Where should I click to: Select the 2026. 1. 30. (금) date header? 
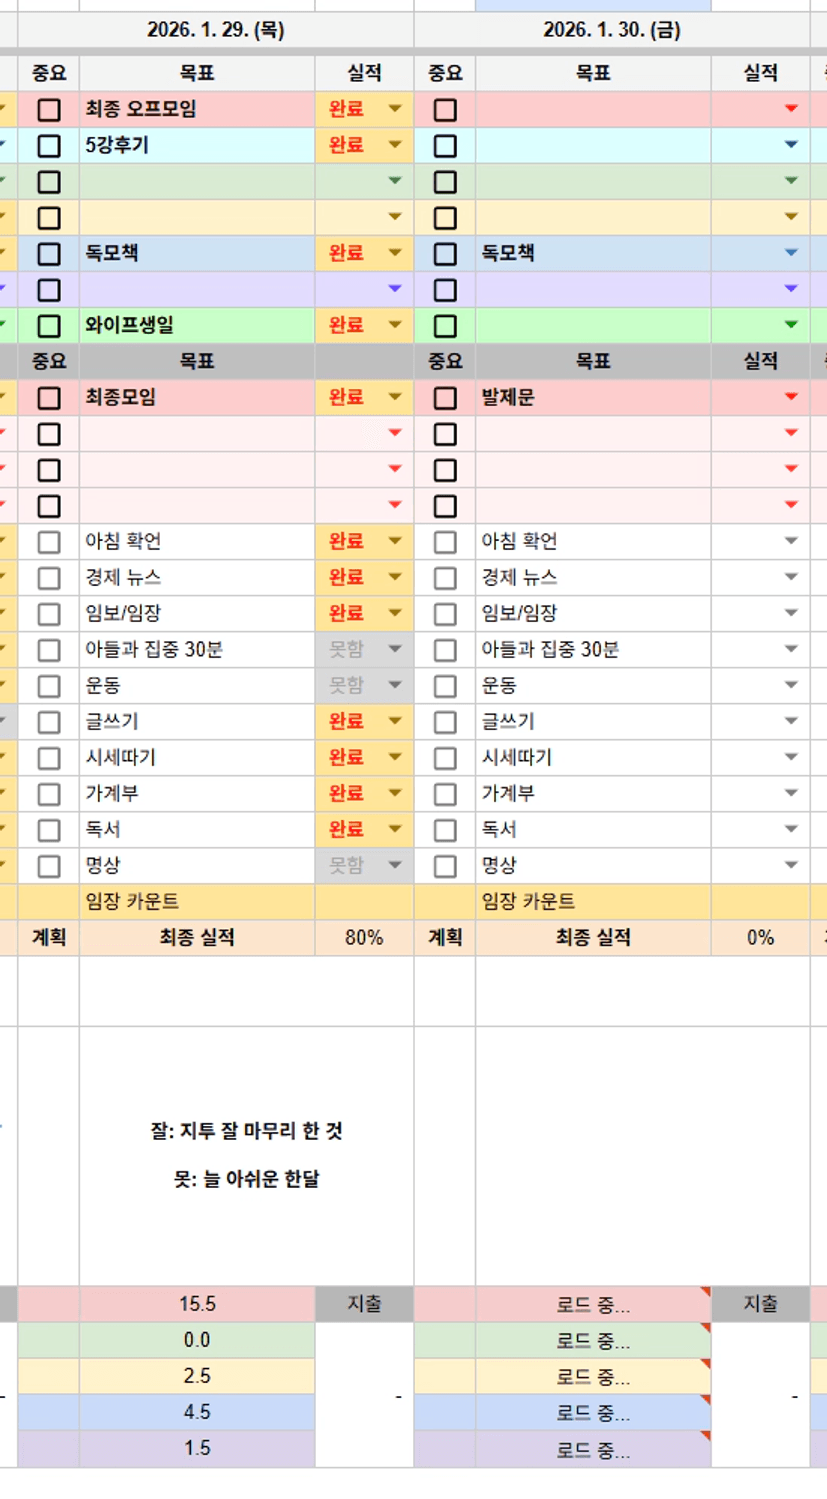[x=611, y=30]
